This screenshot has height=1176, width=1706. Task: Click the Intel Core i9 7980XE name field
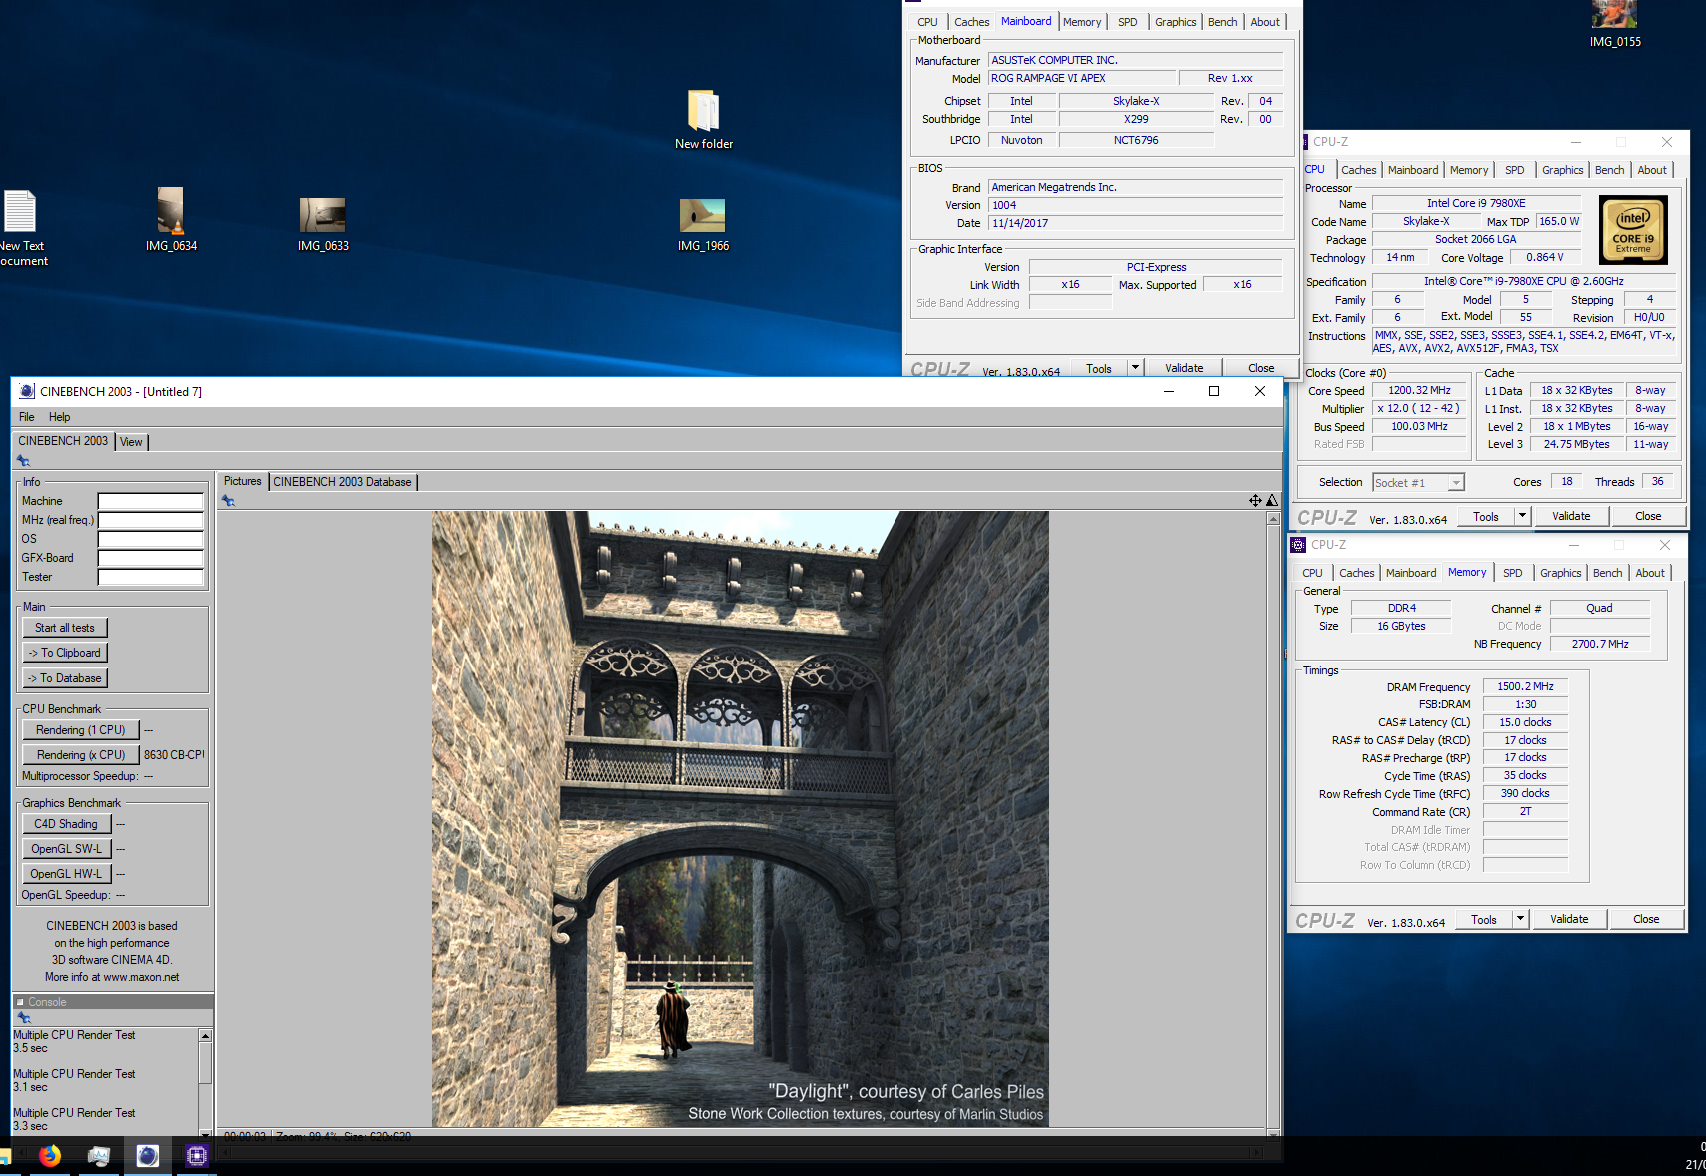click(1476, 203)
